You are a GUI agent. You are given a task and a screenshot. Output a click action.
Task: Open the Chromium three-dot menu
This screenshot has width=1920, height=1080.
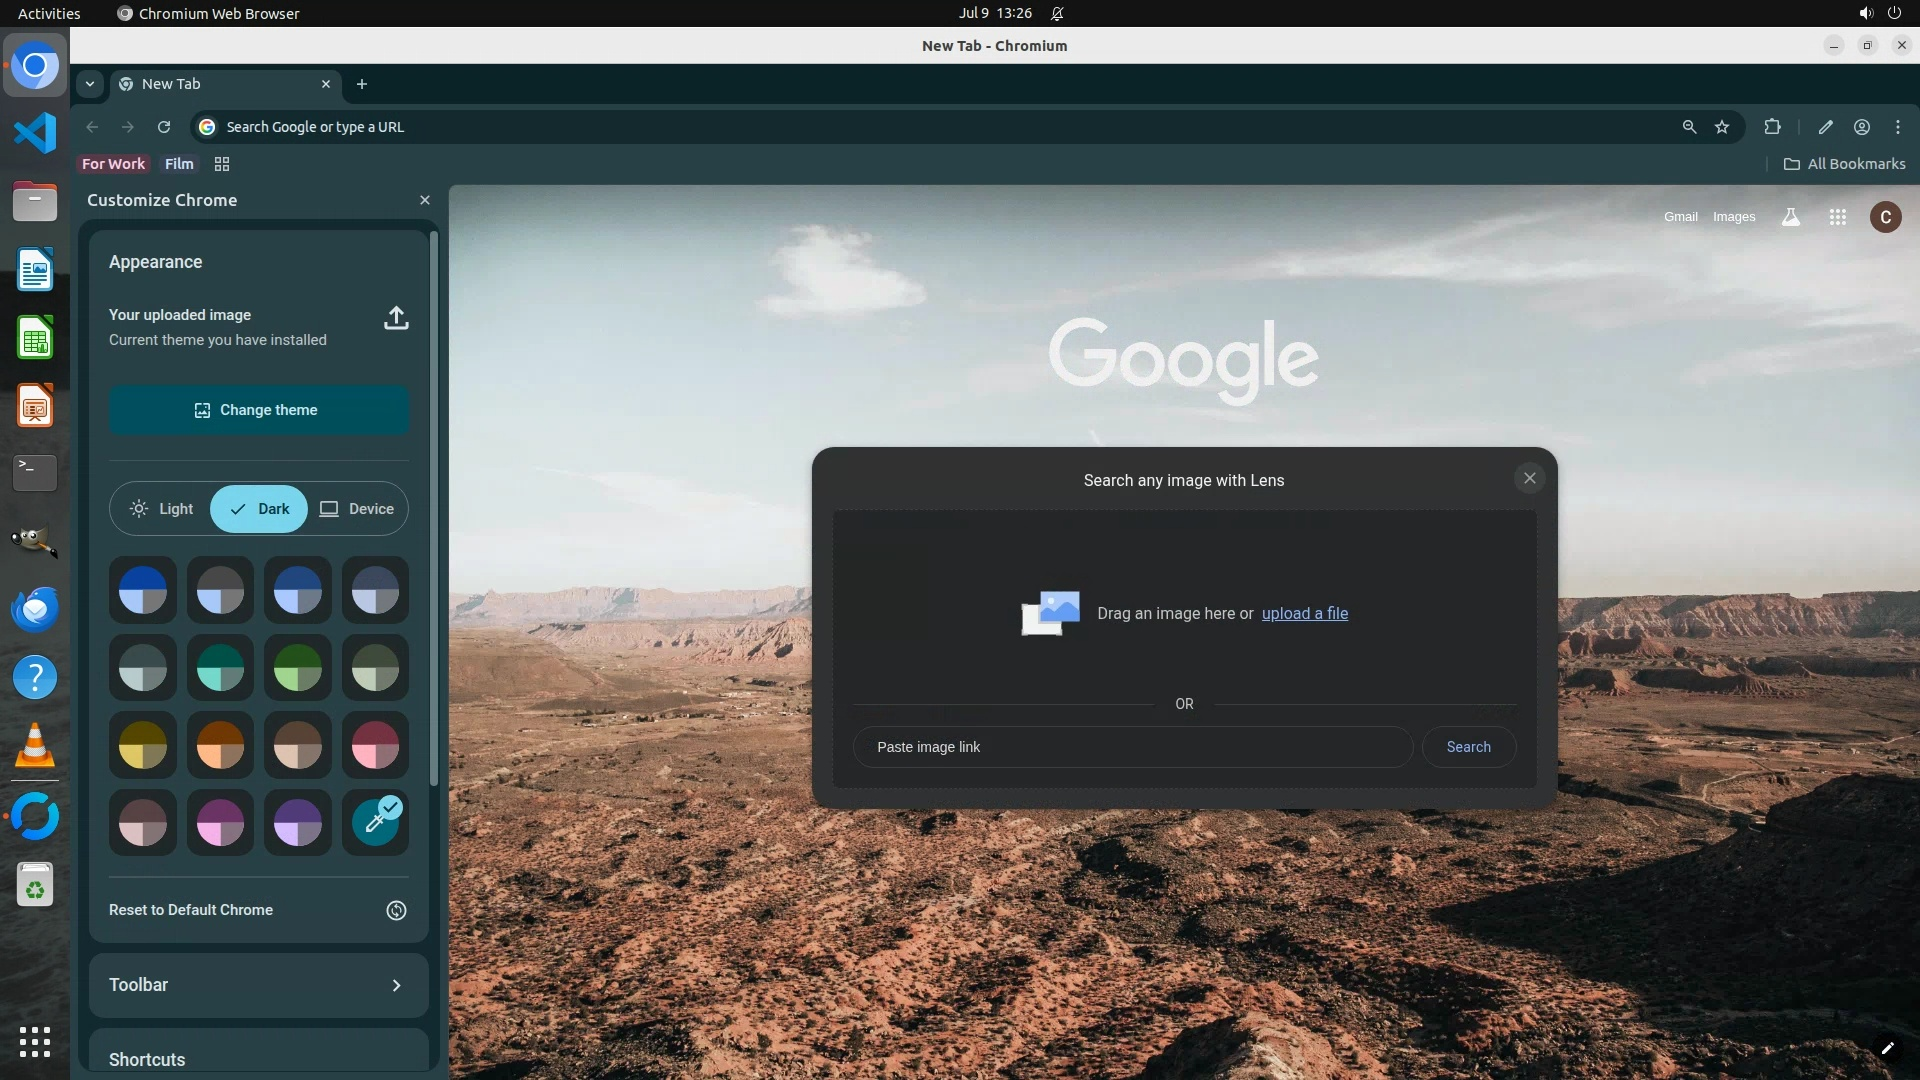pyautogui.click(x=1897, y=127)
